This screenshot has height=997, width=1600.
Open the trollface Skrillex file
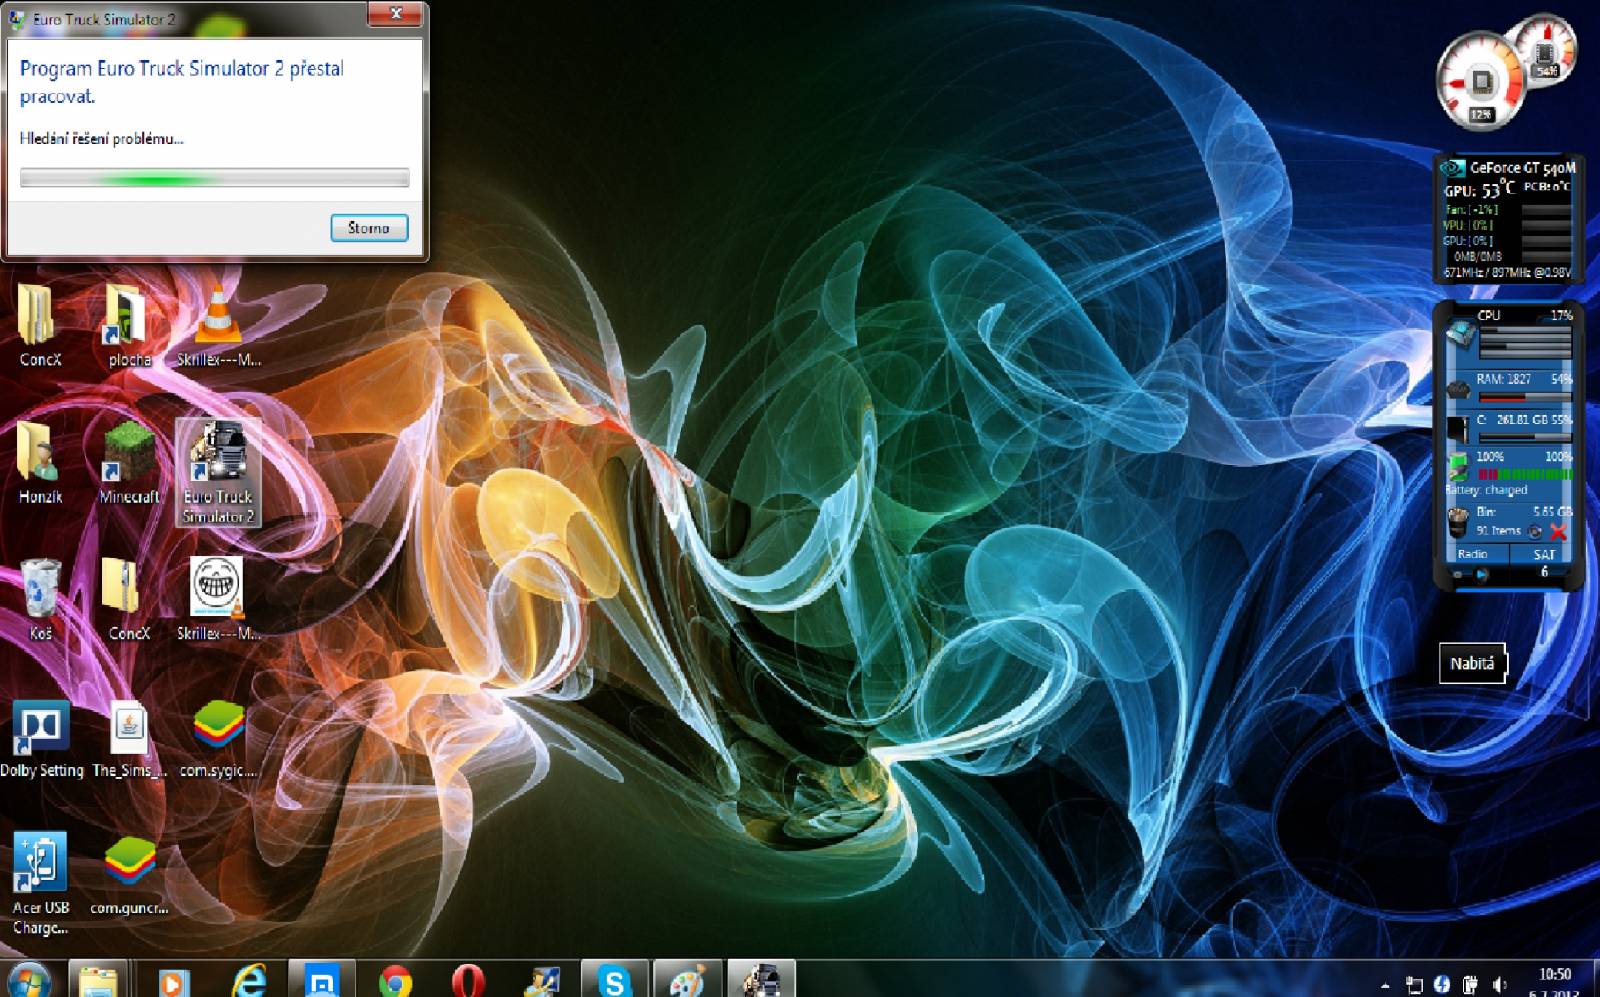click(x=218, y=598)
